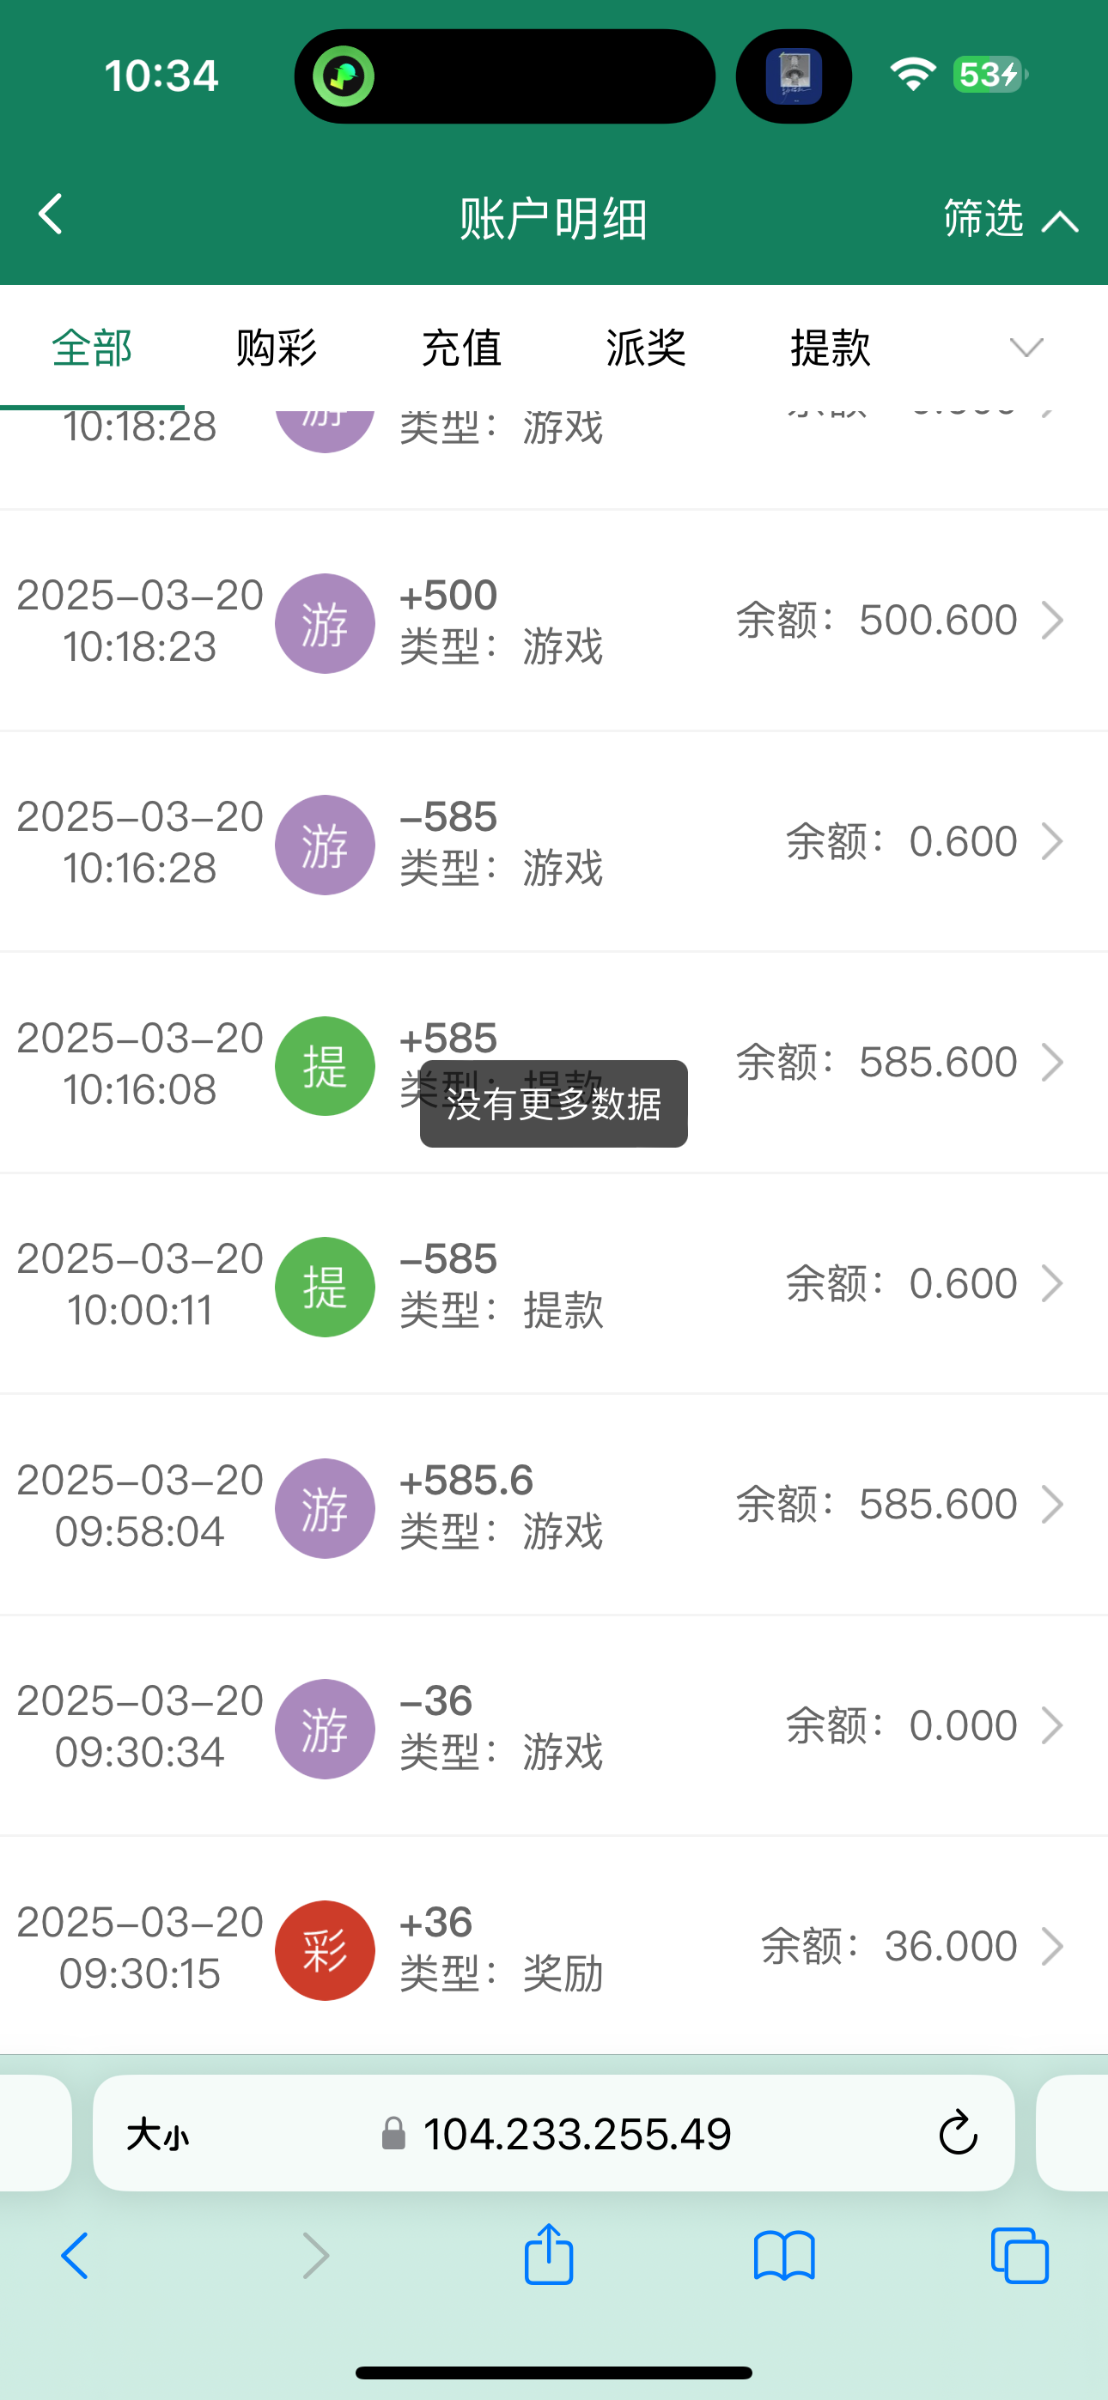
Task: Expand more categories with tab-bar chevron
Action: 1026,347
